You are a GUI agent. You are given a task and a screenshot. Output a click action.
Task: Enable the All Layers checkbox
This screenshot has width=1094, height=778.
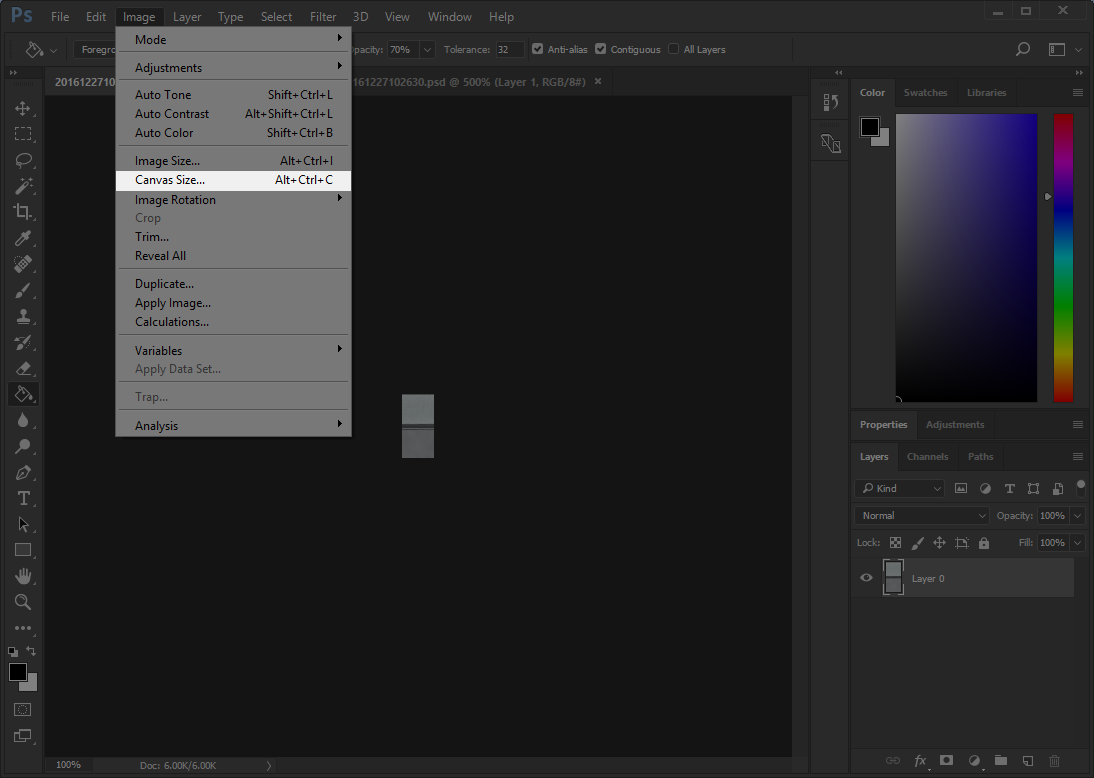pos(673,49)
